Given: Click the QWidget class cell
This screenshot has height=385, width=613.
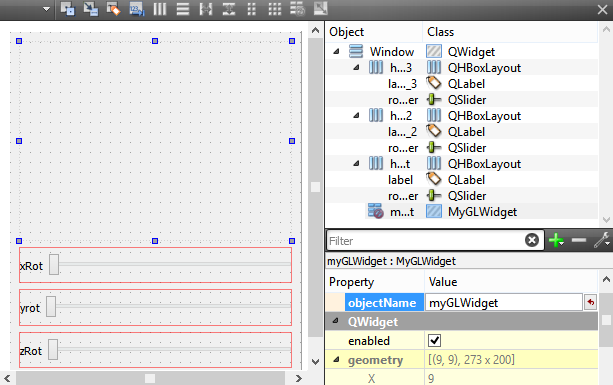Looking at the screenshot, I should pyautogui.click(x=471, y=52).
